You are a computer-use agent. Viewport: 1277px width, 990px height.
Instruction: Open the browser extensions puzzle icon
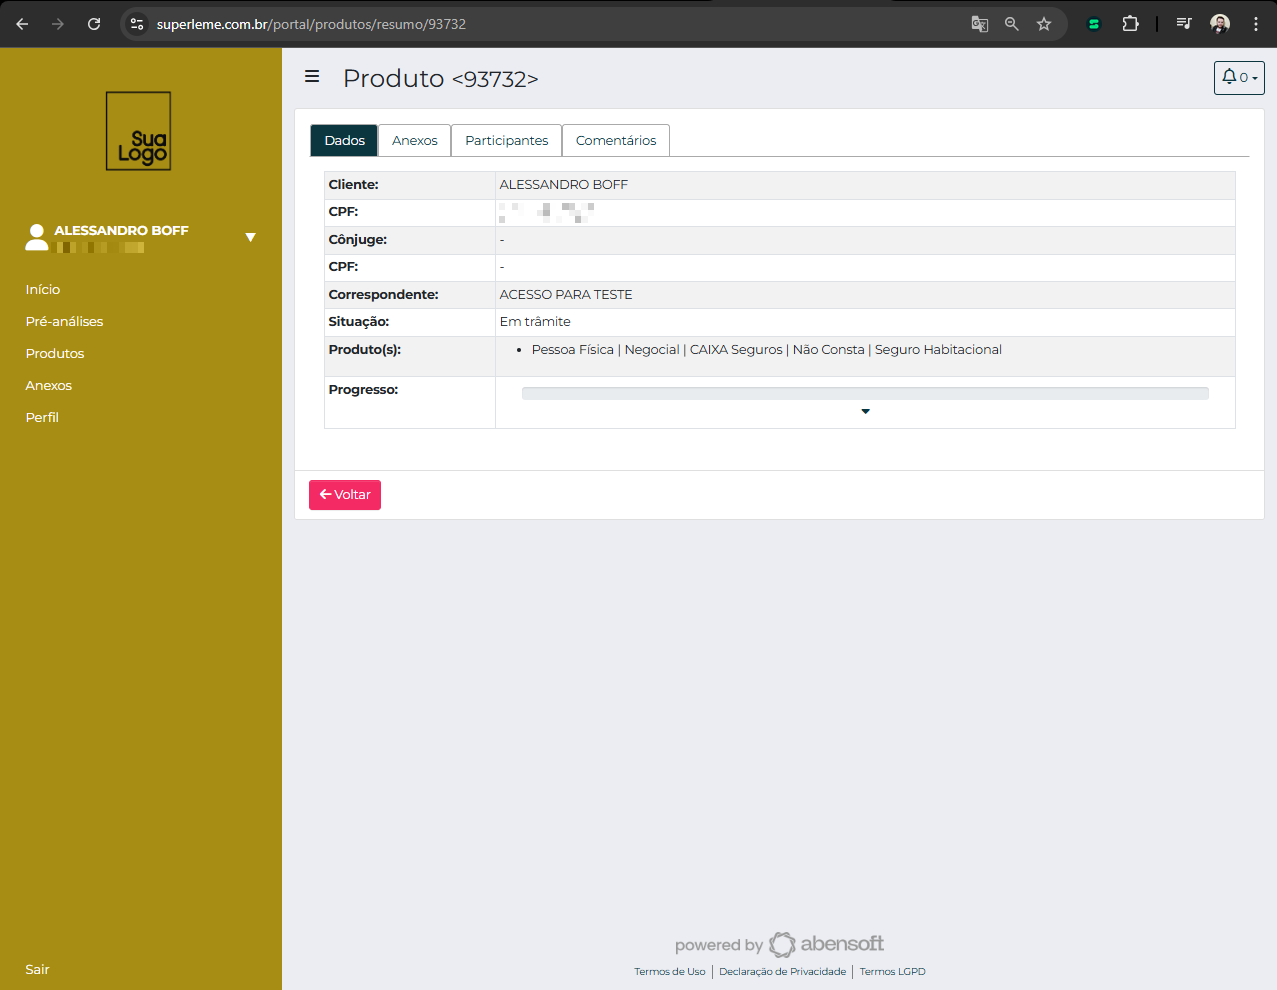tap(1130, 24)
